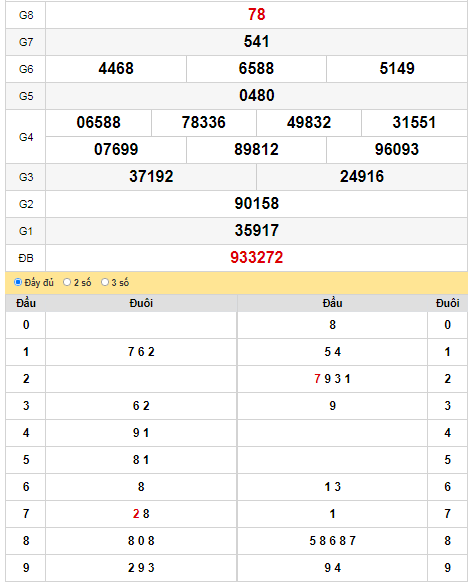
Task: Click the G1 number 35917
Action: point(256,231)
